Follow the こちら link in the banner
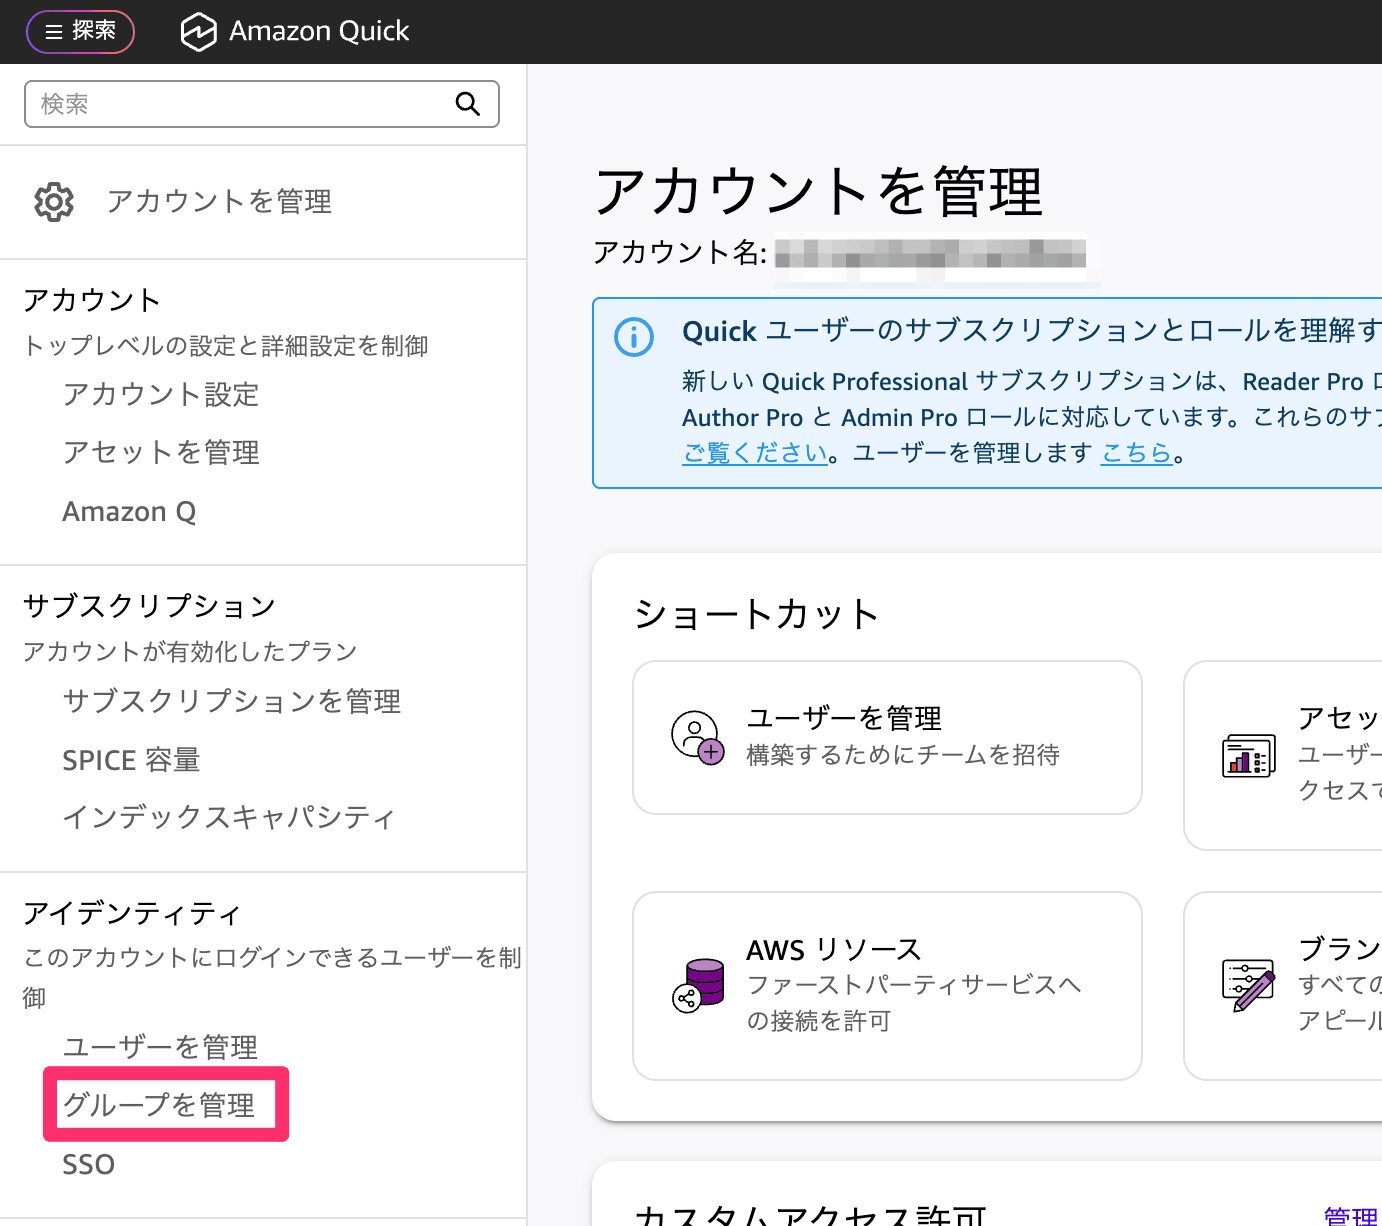The height and width of the screenshot is (1226, 1382). 1136,453
